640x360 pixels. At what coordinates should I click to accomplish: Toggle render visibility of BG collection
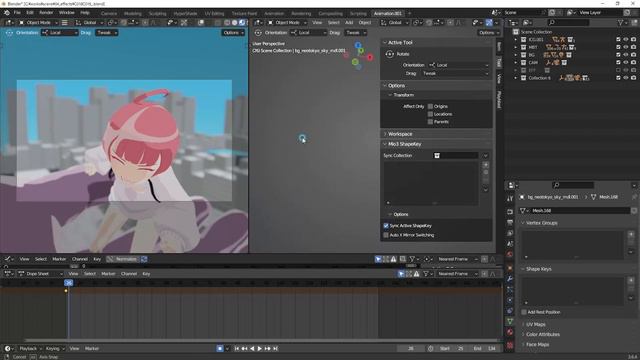click(633, 55)
